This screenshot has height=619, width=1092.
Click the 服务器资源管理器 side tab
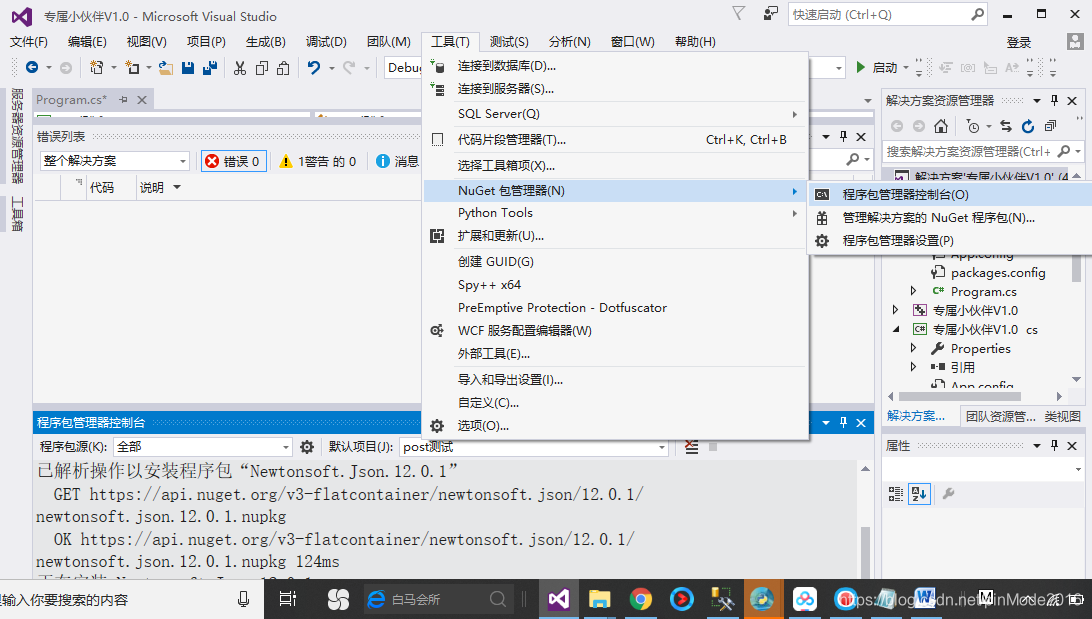tap(17, 136)
